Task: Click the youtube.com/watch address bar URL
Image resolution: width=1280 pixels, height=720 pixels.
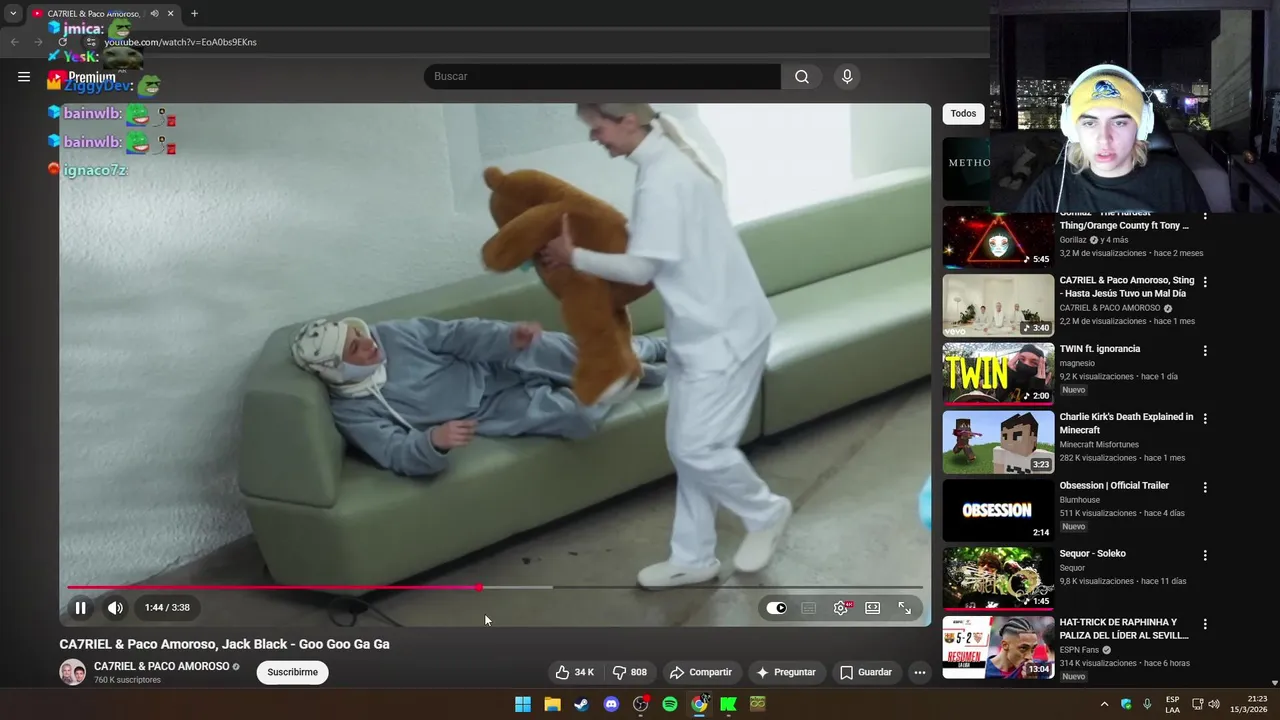Action: point(181,42)
